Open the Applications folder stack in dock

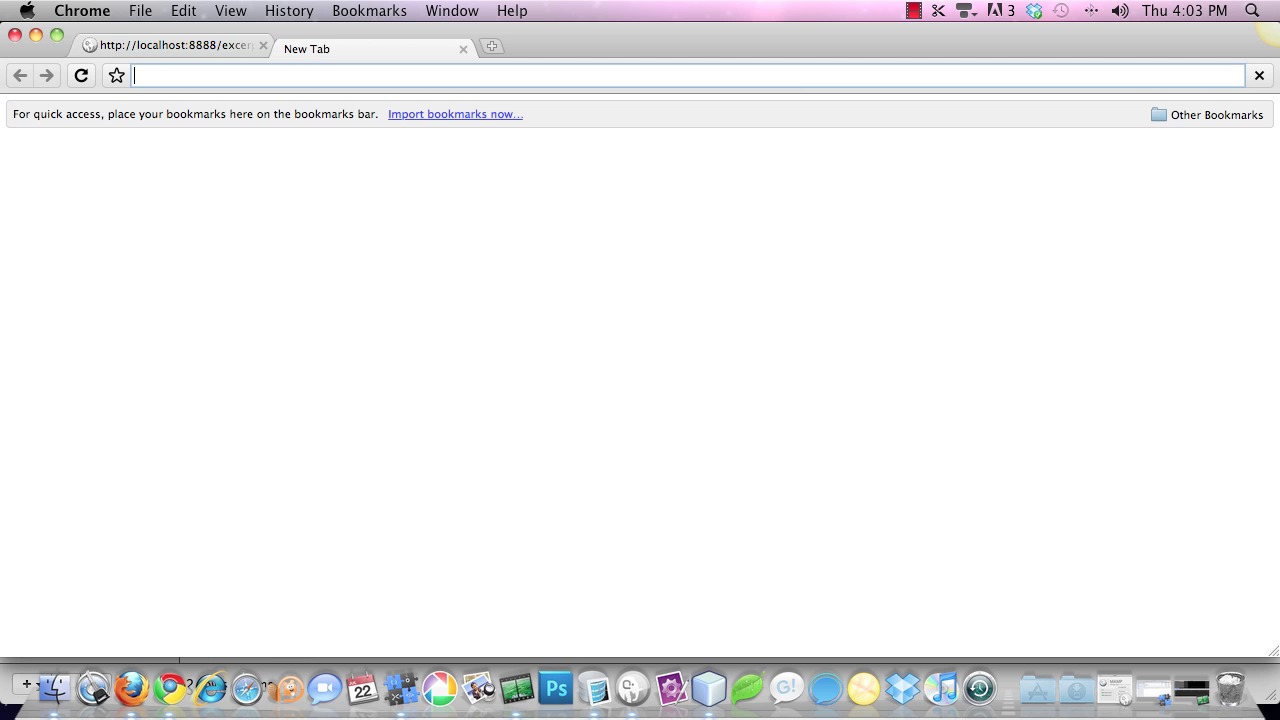click(1038, 689)
